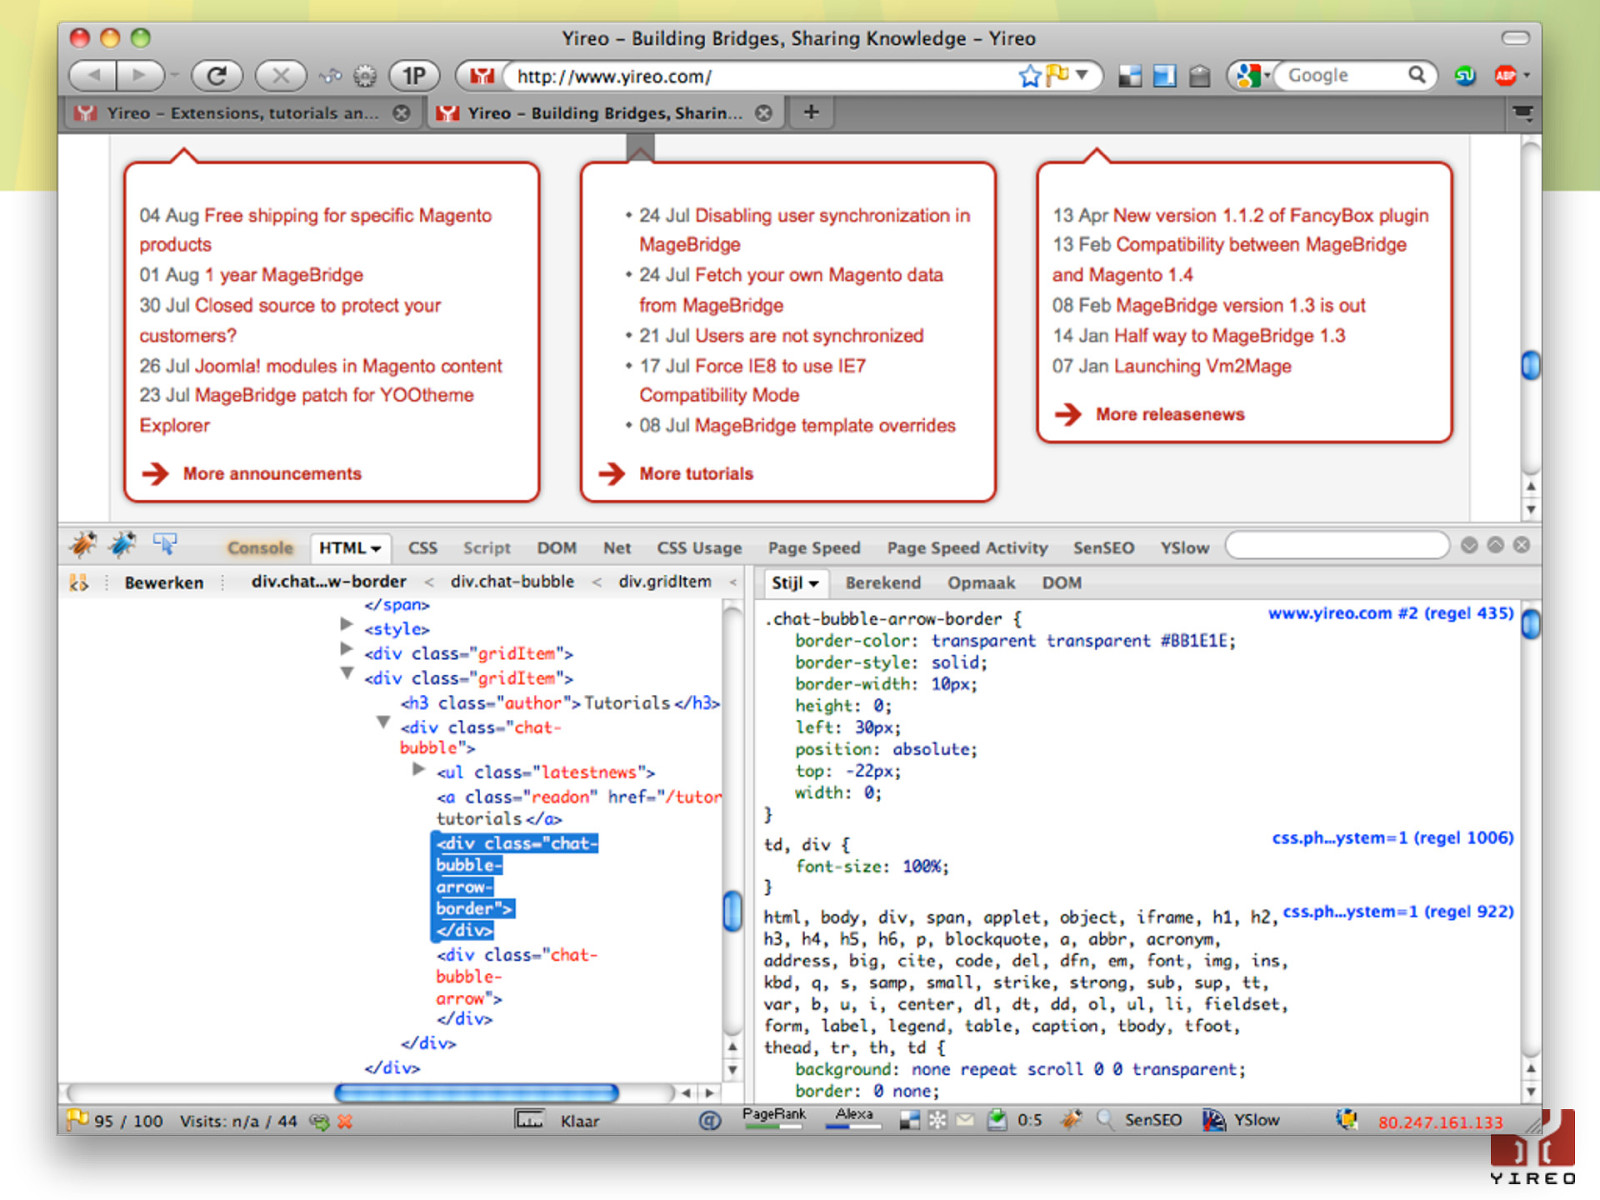Open the address bar history dropdown arrow
The image size is (1600, 1200).
(x=1083, y=75)
